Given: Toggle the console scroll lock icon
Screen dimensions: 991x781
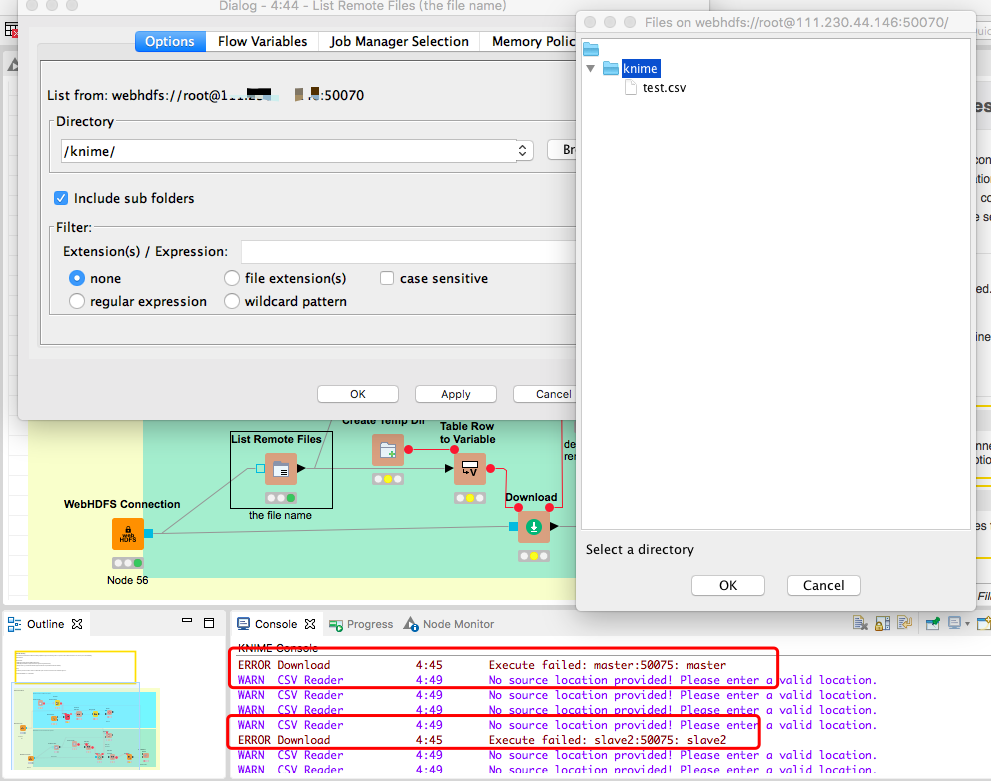Looking at the screenshot, I should tap(882, 624).
